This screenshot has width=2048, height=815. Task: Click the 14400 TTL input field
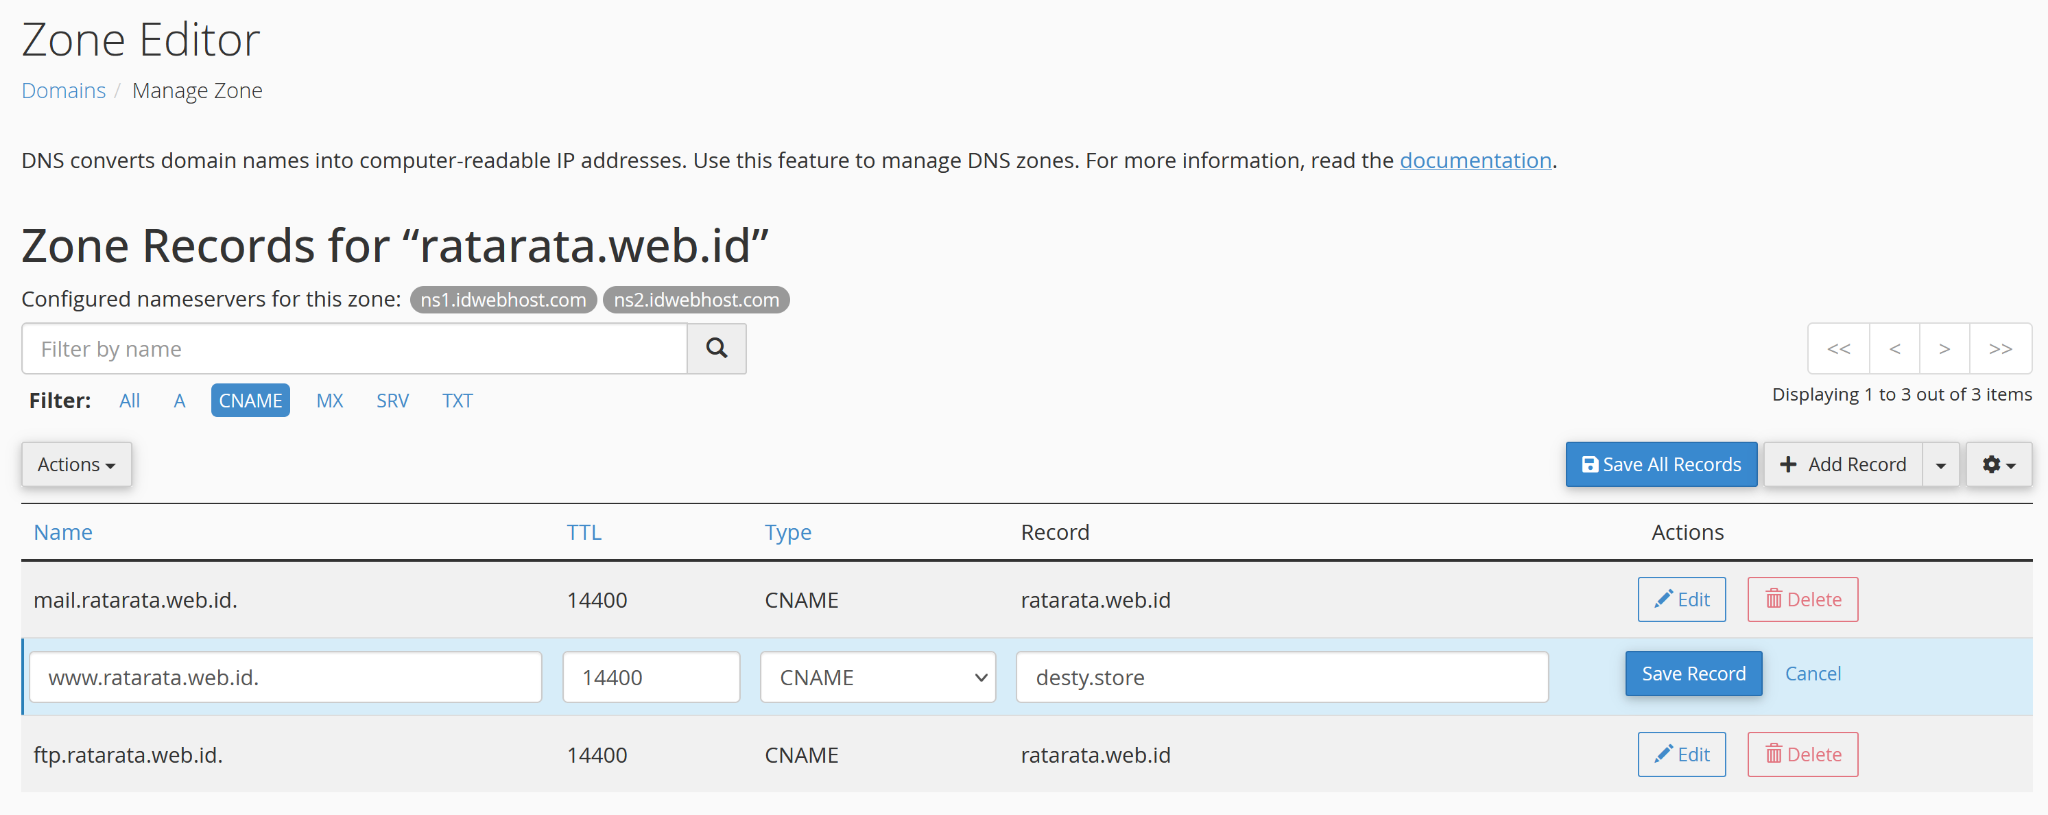[x=651, y=677]
